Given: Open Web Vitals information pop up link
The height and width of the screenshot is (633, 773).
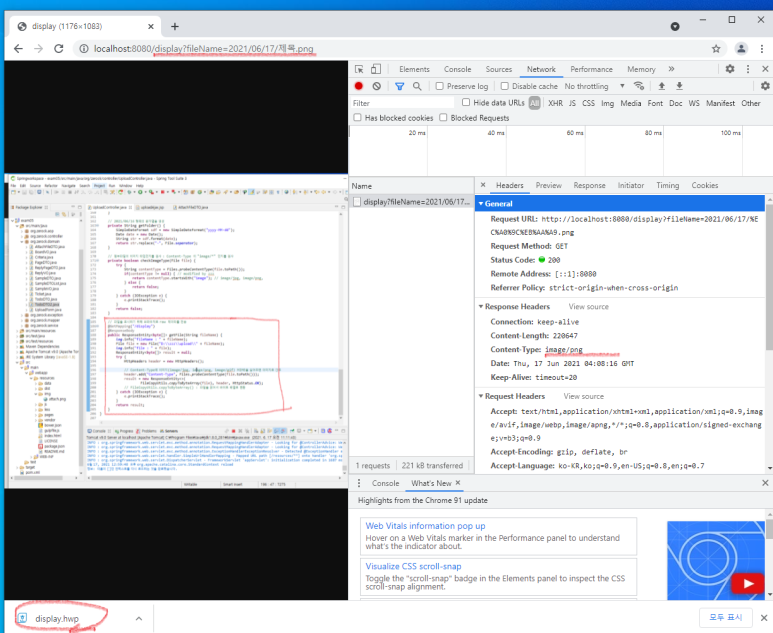Looking at the screenshot, I should coord(425,526).
